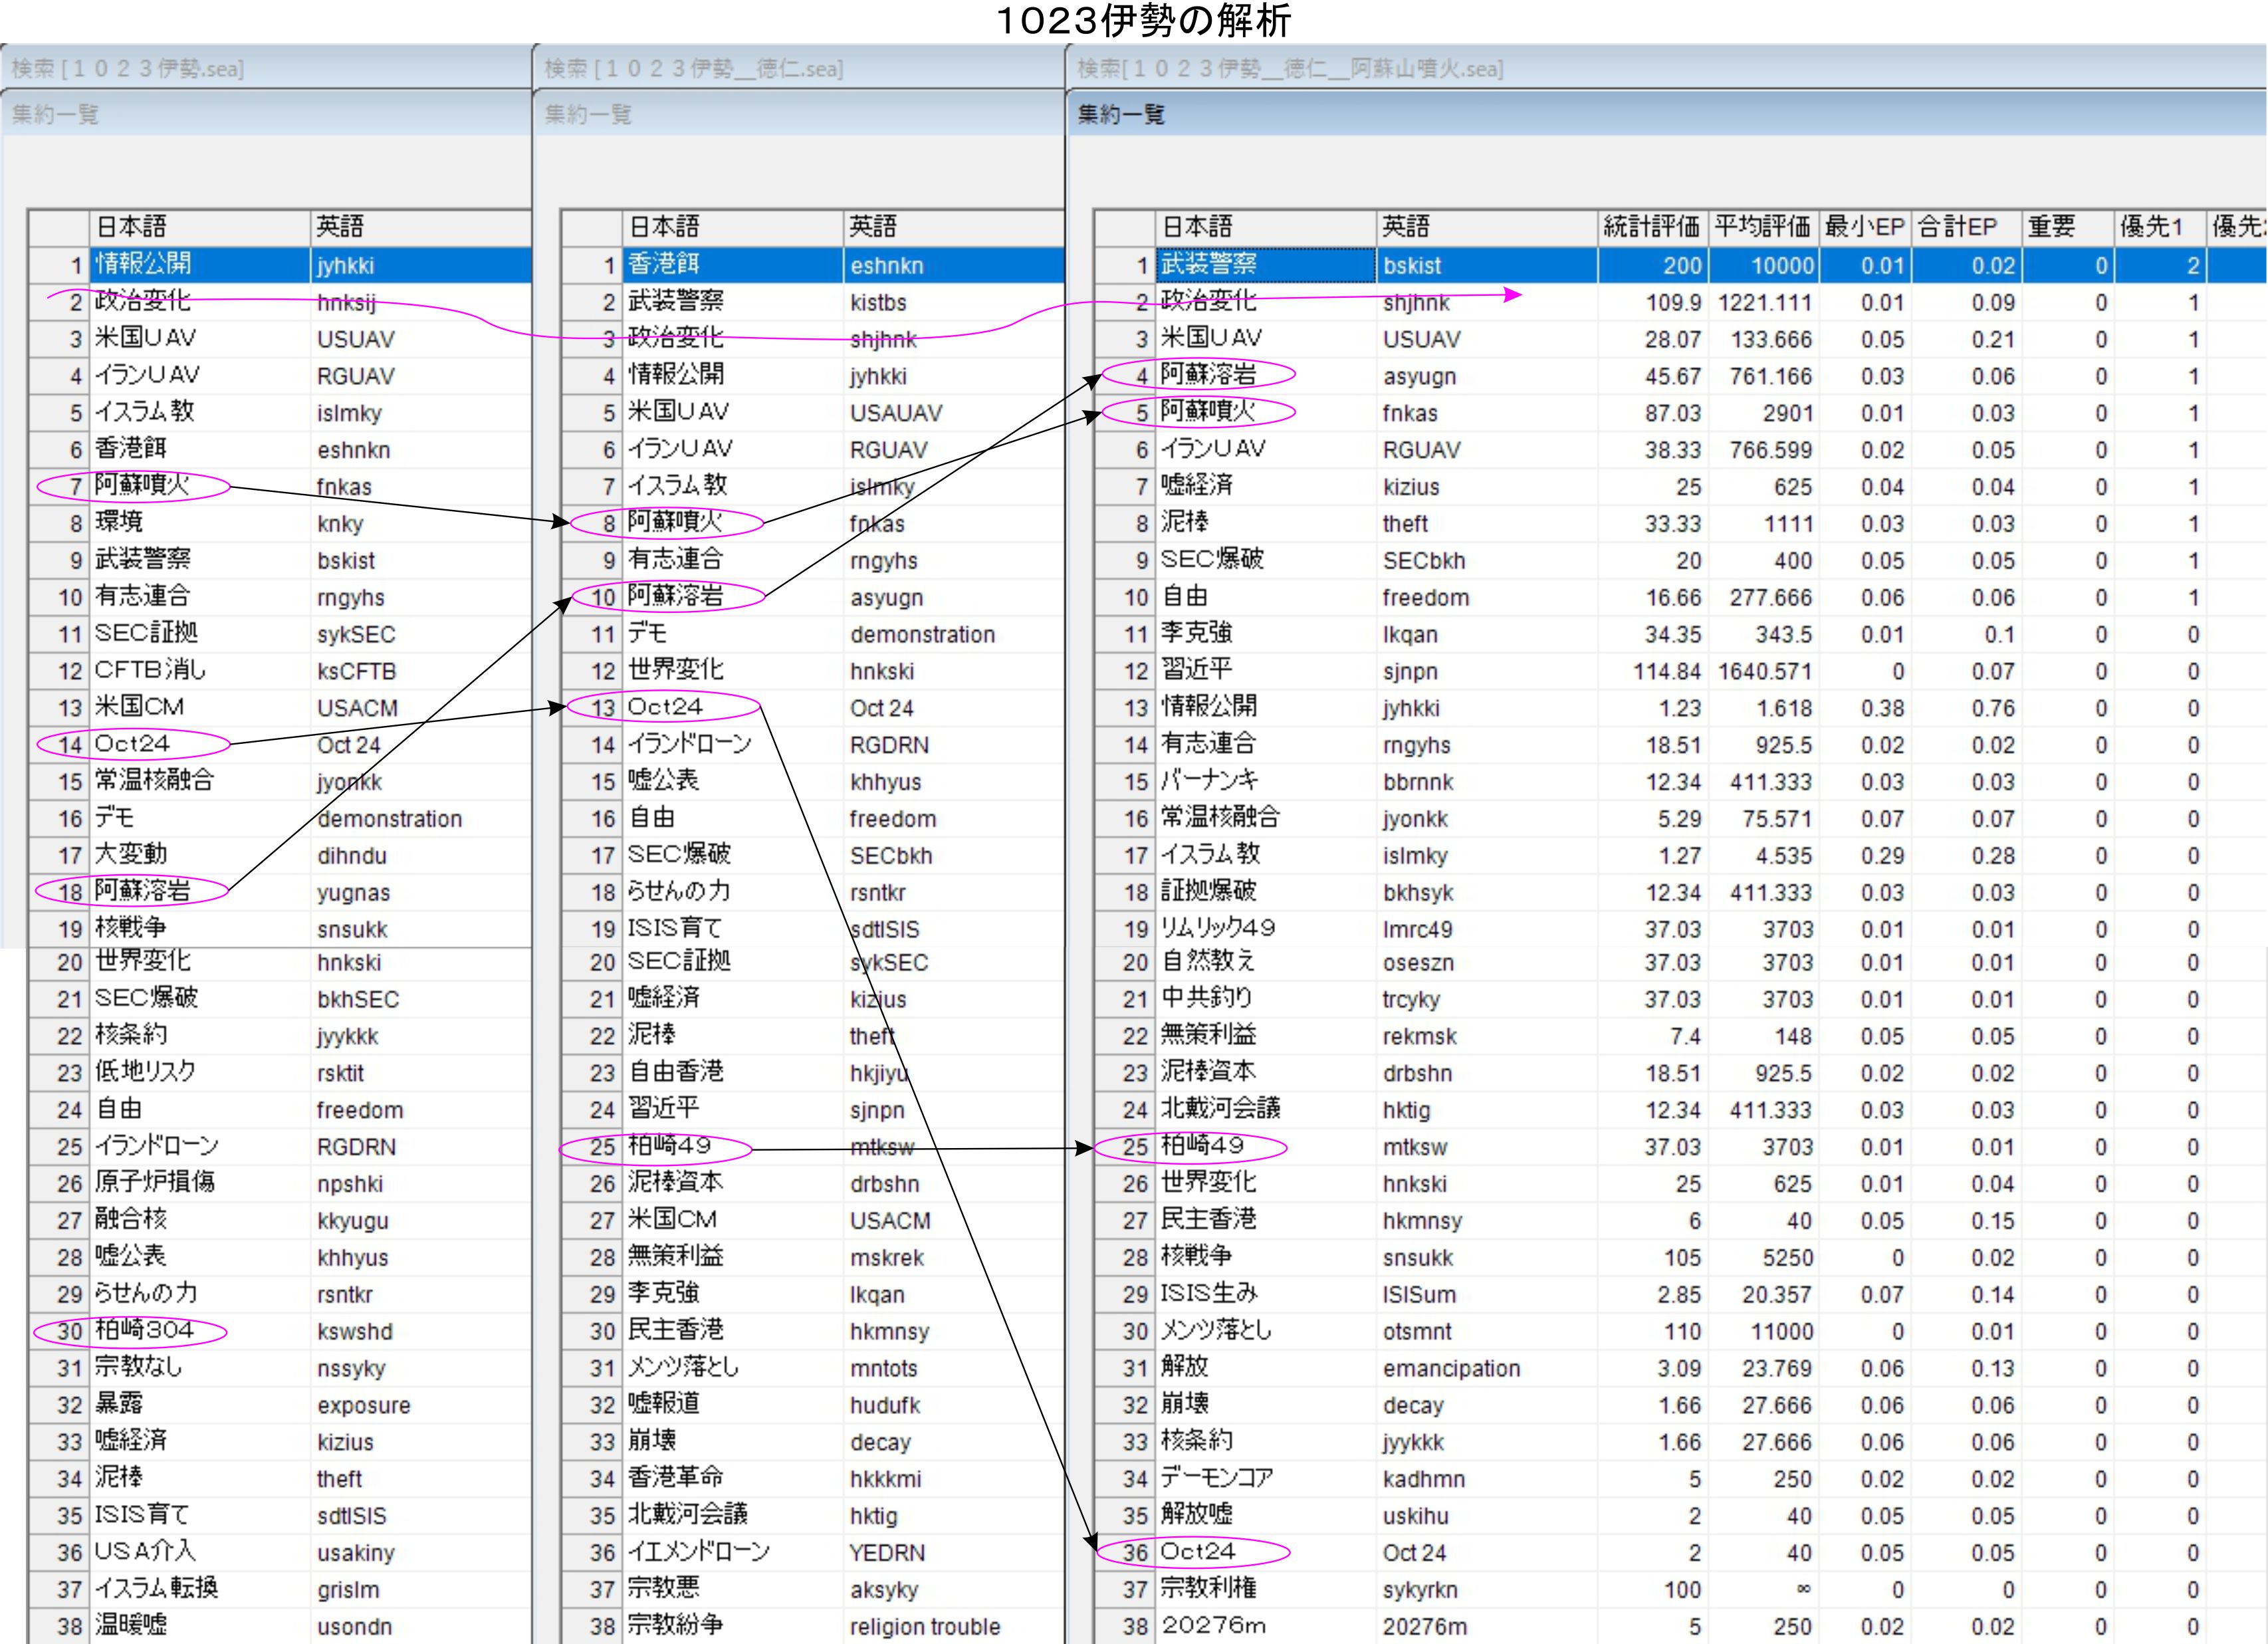The image size is (2268, 1644).
Task: Click the 平均評価 column header
Action: tap(1762, 227)
